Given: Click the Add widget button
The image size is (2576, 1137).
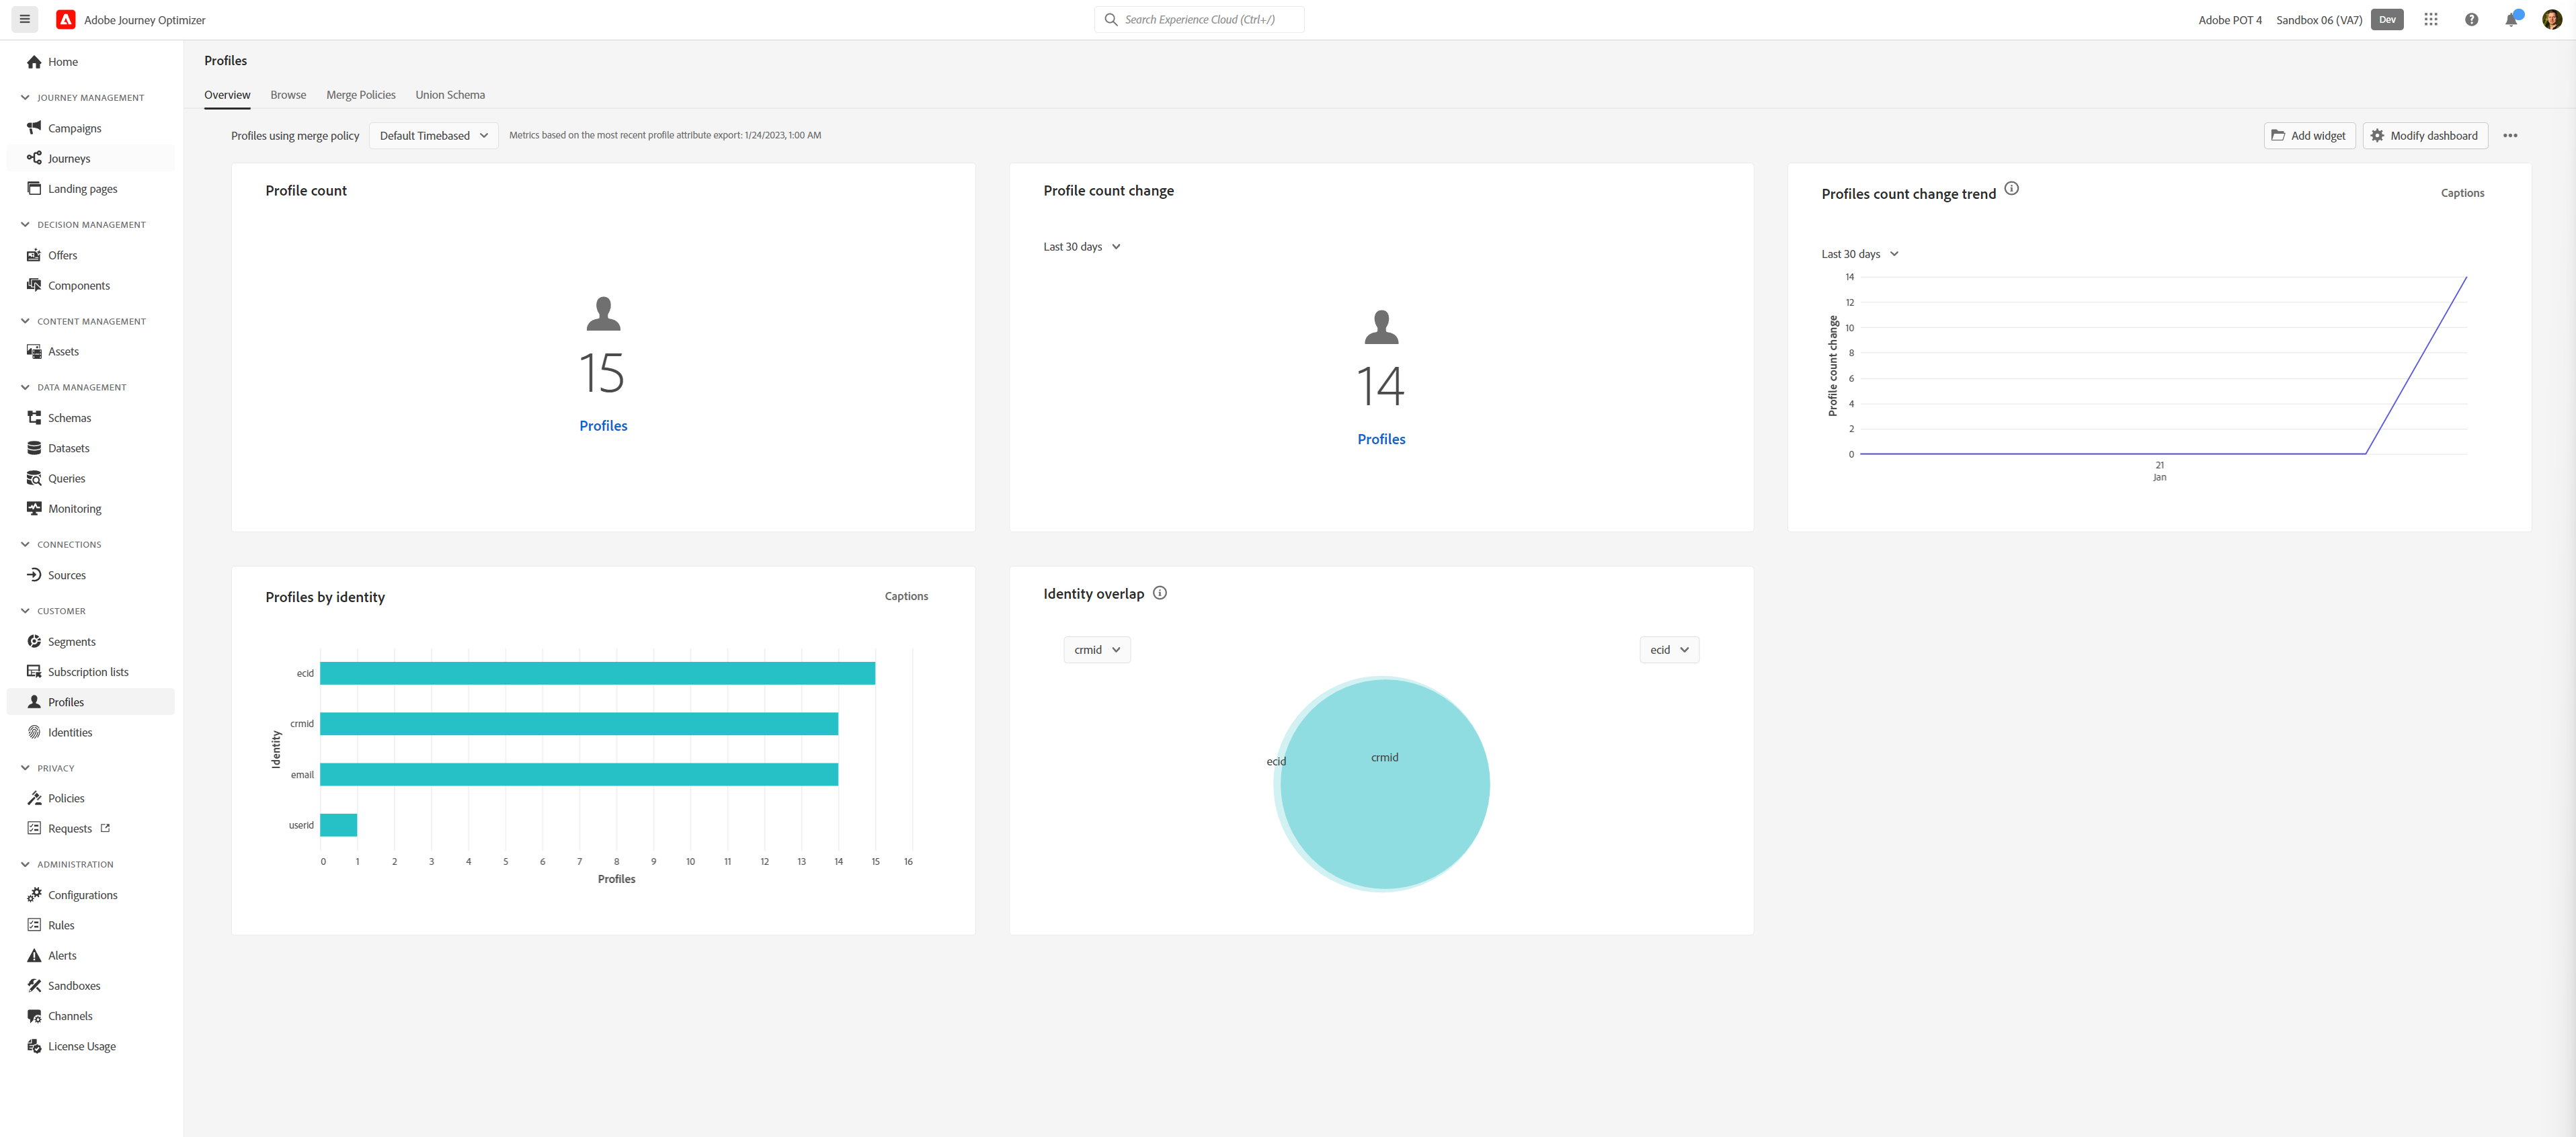Looking at the screenshot, I should (x=2309, y=136).
